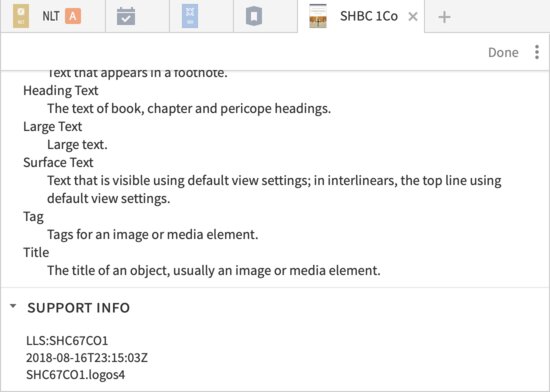Close the SHBC 1Co tab
Screen dimensions: 550x392
click(413, 16)
